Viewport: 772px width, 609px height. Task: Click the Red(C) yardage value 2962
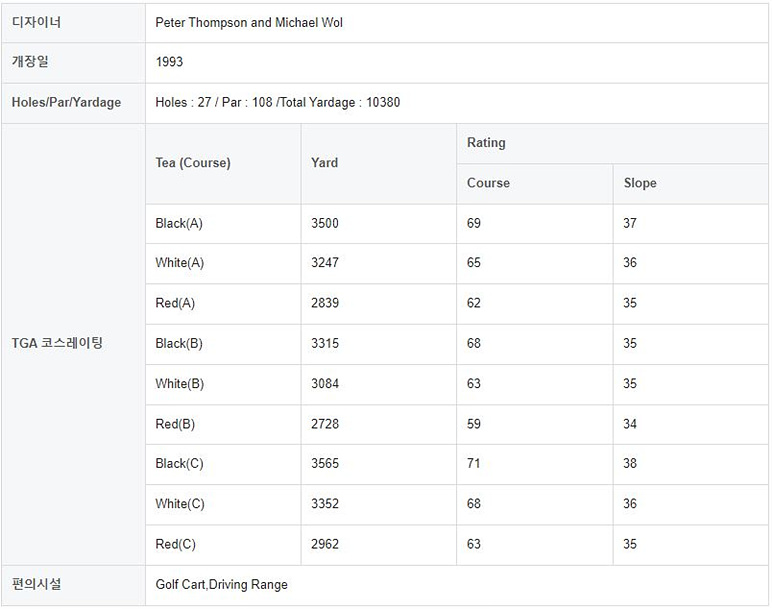pyautogui.click(x=325, y=545)
